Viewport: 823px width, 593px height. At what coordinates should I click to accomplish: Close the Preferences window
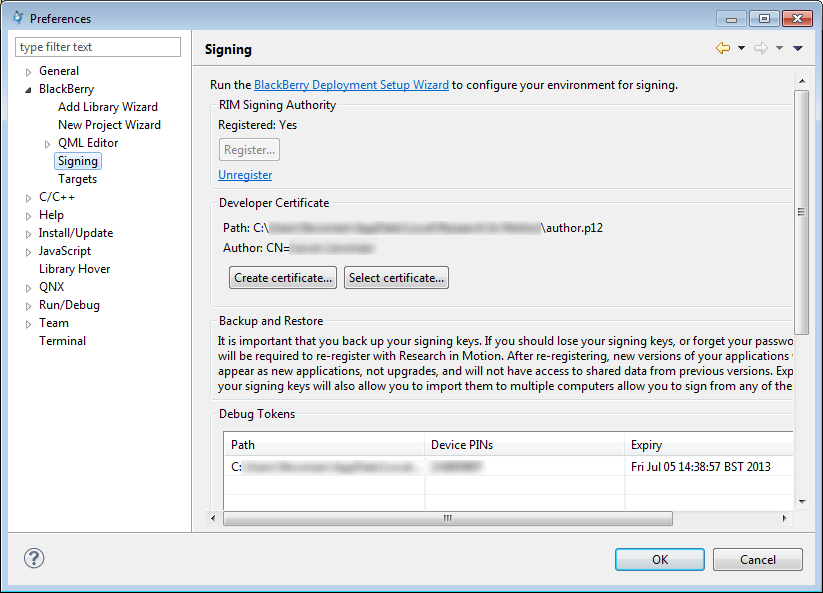(797, 18)
